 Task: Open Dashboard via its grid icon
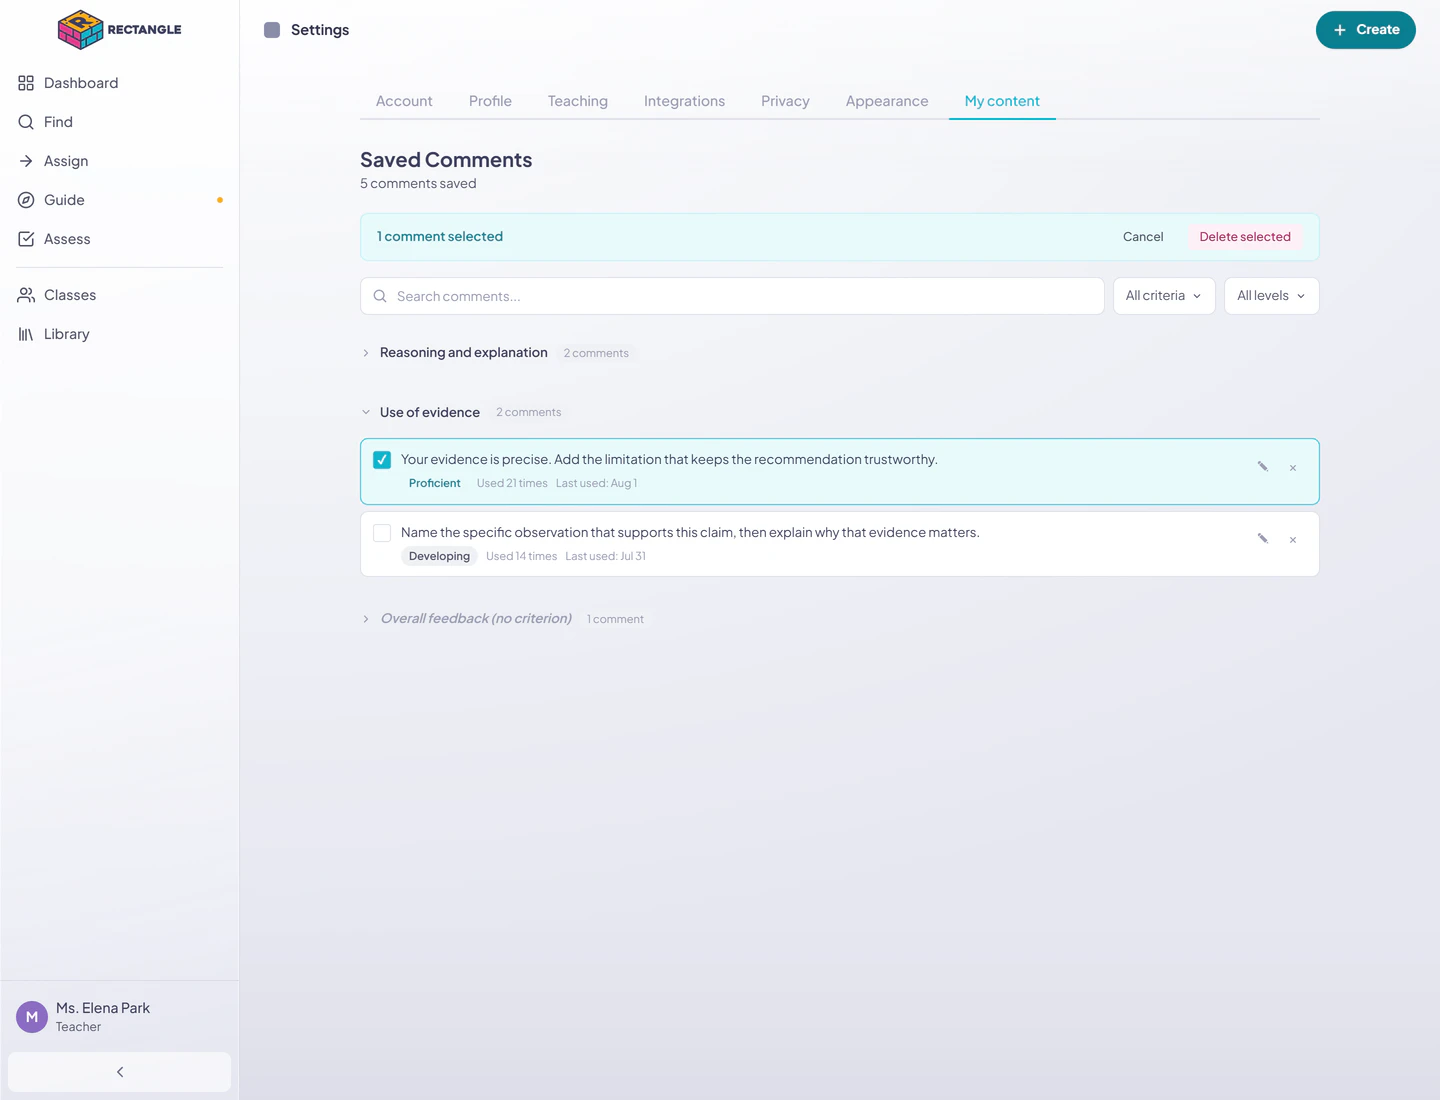click(26, 83)
